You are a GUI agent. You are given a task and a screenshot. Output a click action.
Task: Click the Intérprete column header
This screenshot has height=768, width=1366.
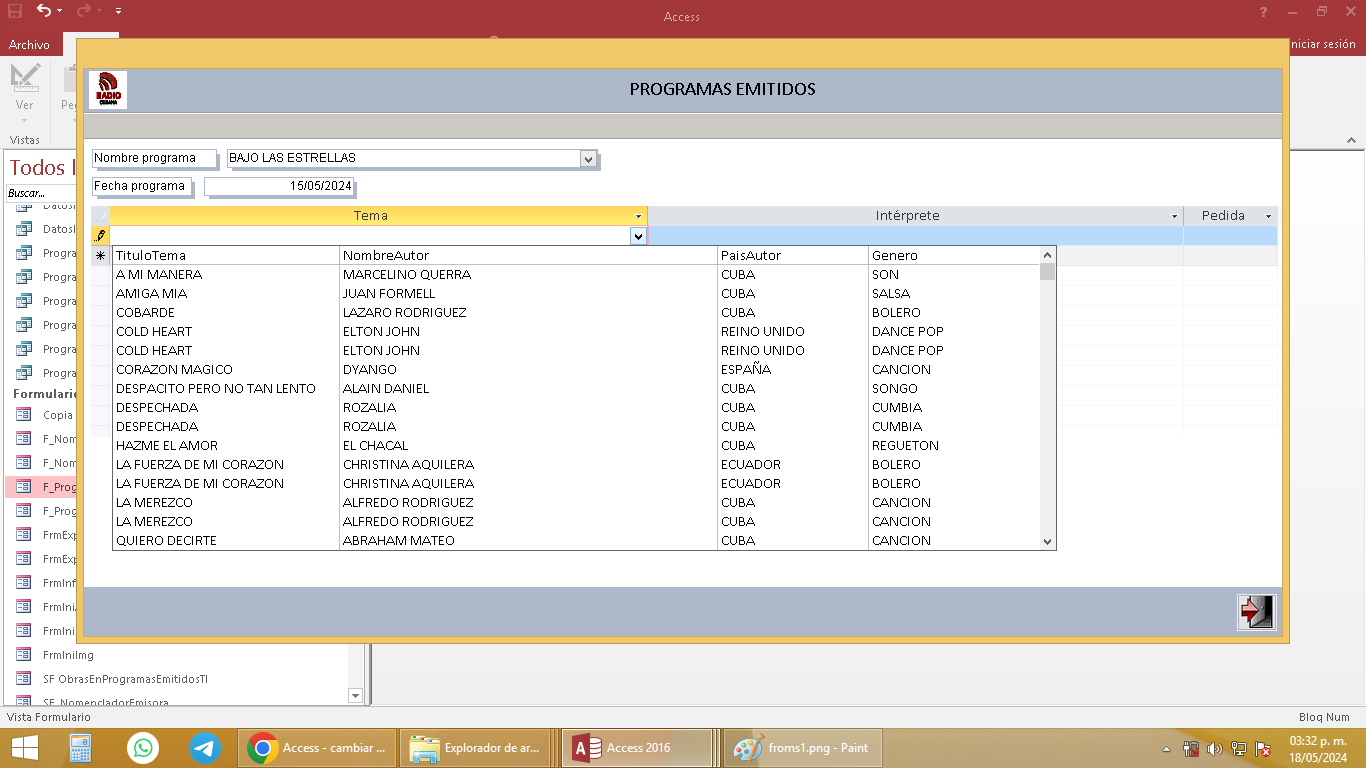(x=907, y=216)
